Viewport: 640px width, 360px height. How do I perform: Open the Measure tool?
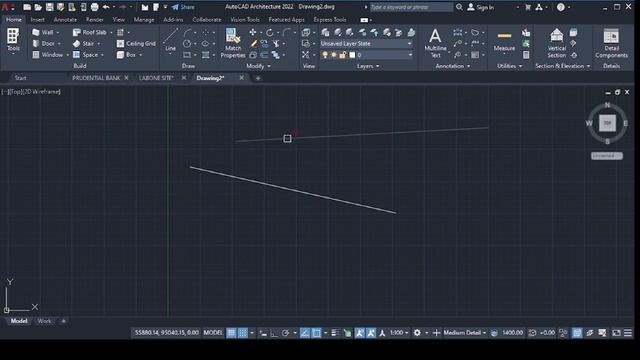[504, 41]
